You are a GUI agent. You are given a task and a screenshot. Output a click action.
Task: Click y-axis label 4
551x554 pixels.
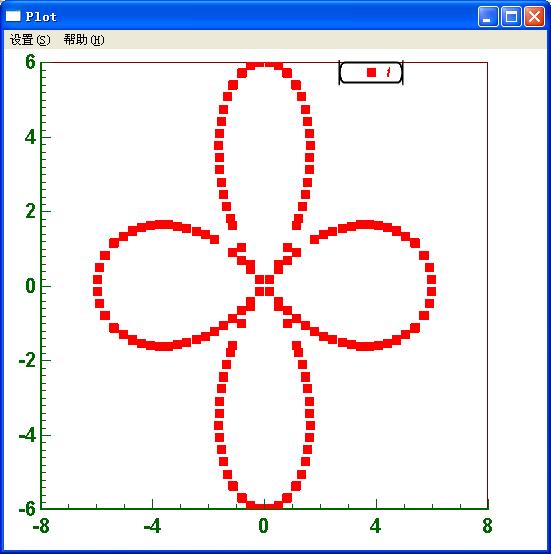[x=30, y=137]
